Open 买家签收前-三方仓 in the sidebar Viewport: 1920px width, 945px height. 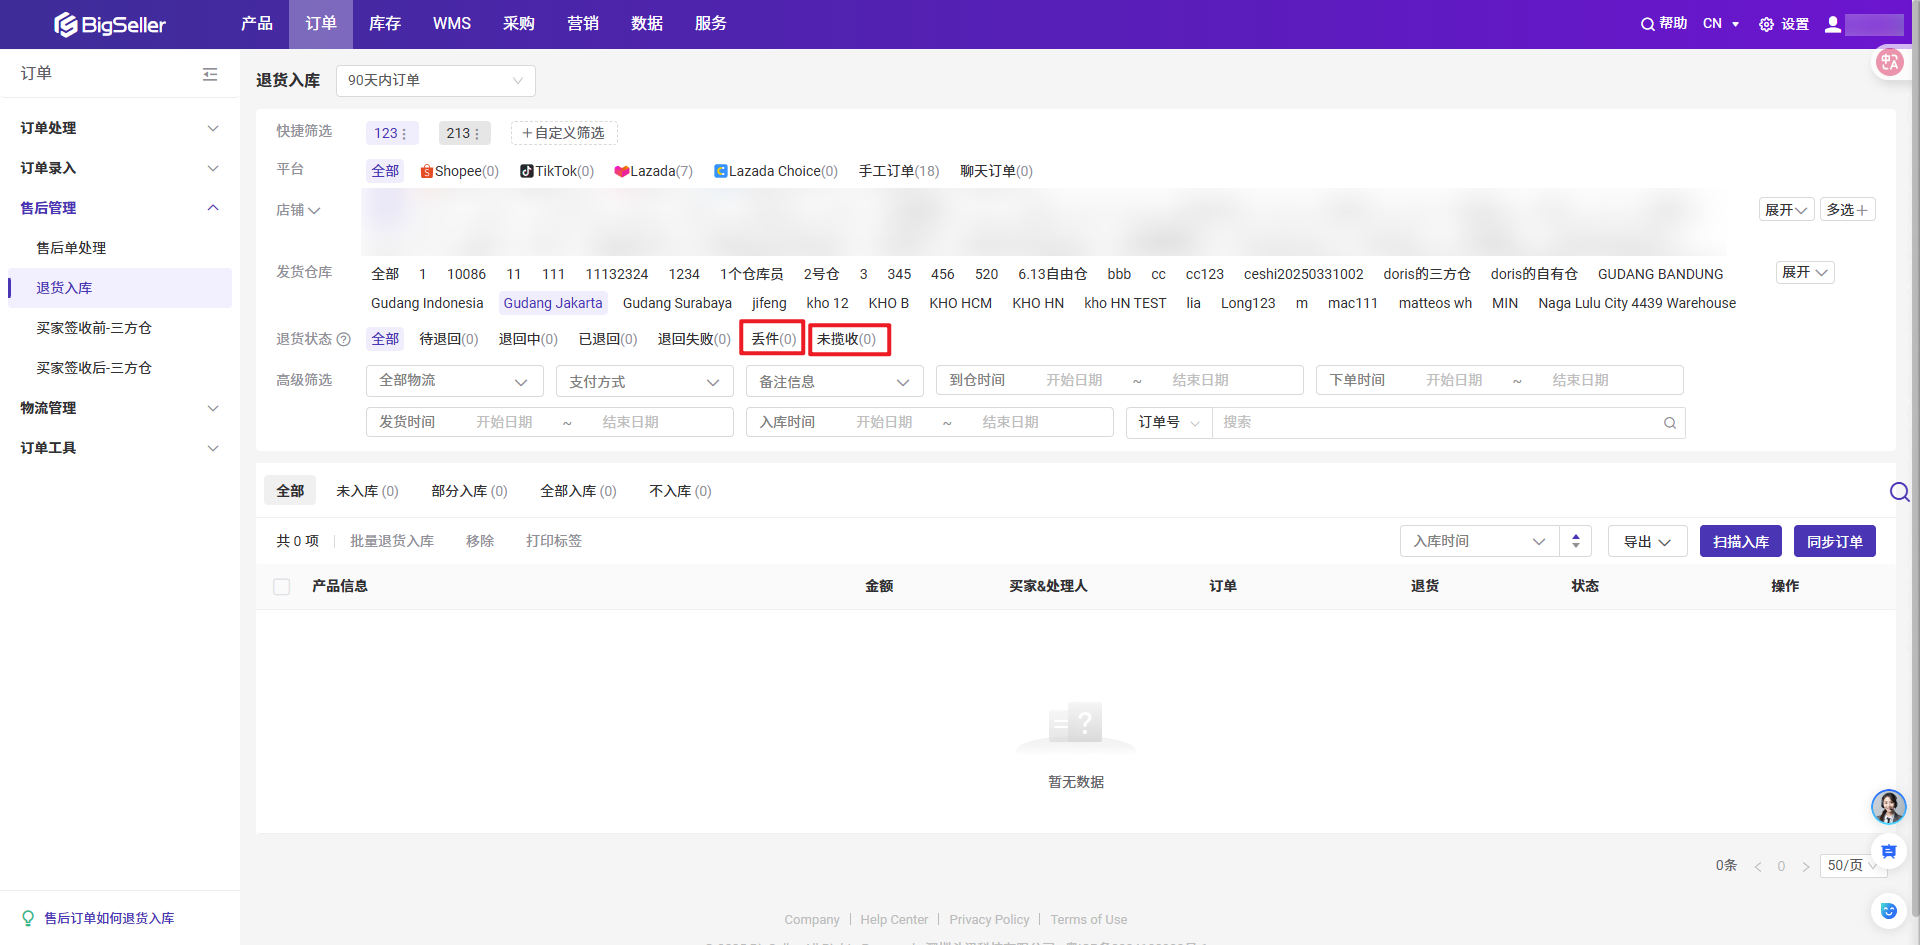[x=94, y=328]
